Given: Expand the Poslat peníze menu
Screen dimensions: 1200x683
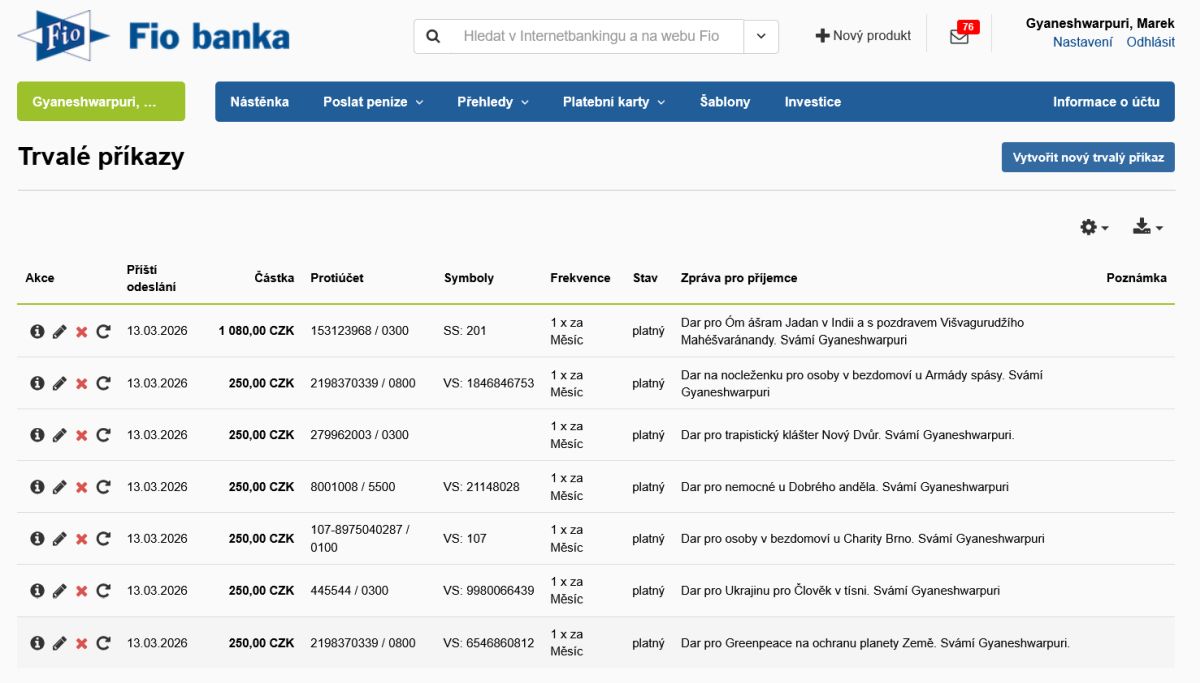Looking at the screenshot, I should pyautogui.click(x=373, y=102).
